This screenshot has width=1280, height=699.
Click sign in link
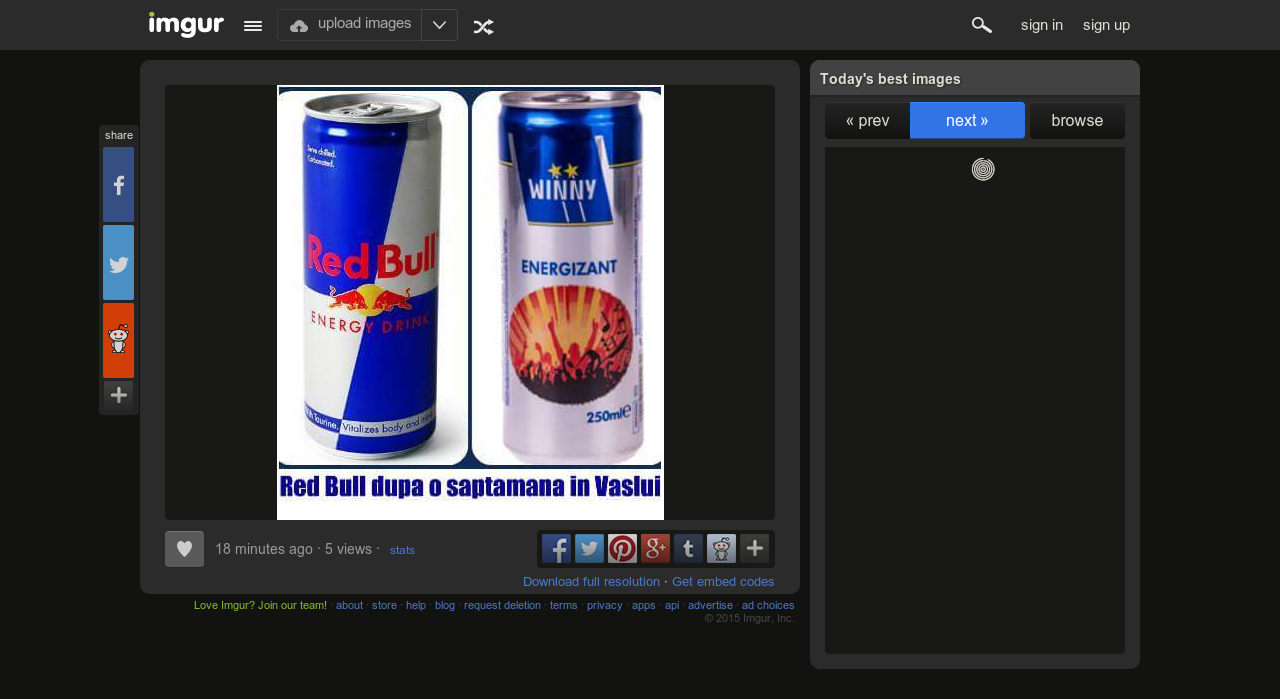[x=1042, y=25]
